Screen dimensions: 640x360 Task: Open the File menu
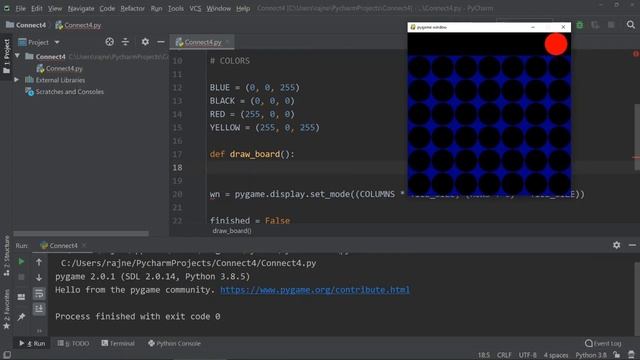tap(20, 8)
